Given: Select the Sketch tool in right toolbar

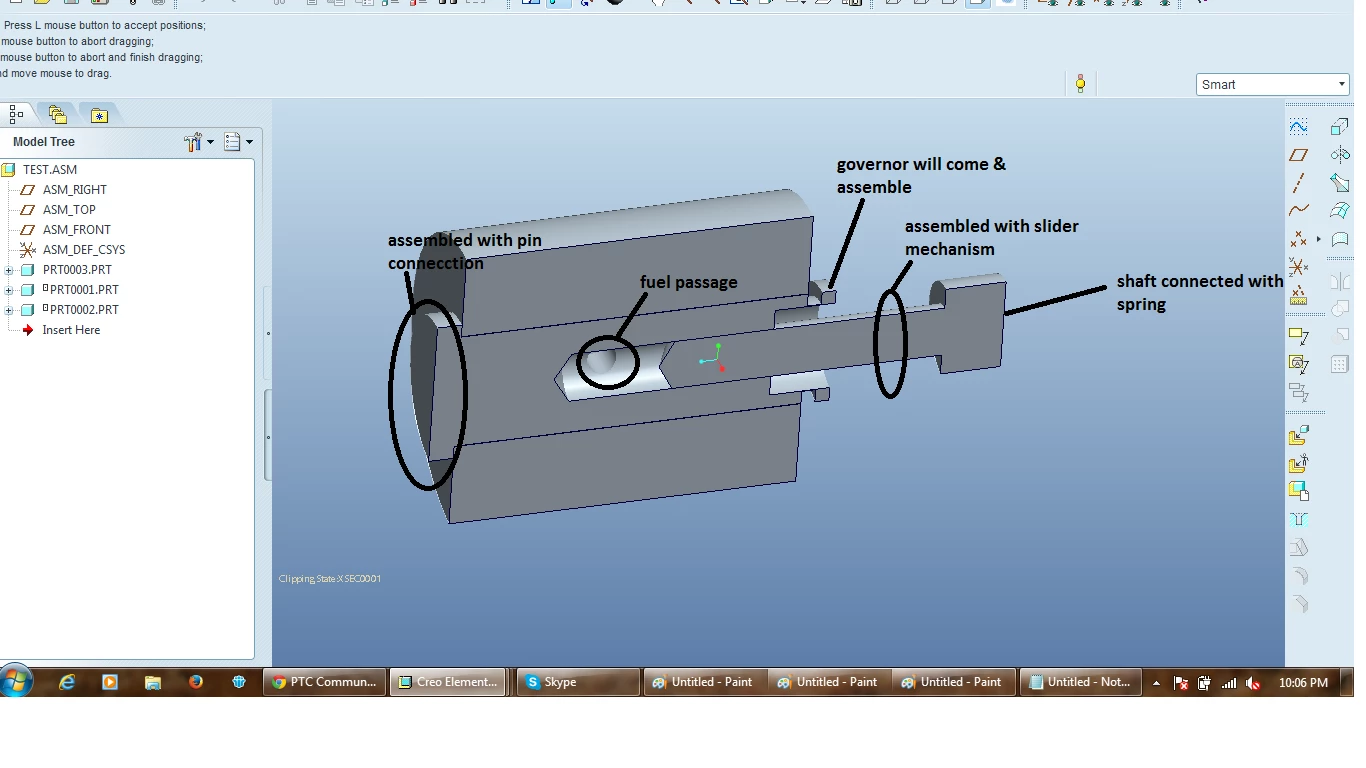Looking at the screenshot, I should tap(1298, 126).
